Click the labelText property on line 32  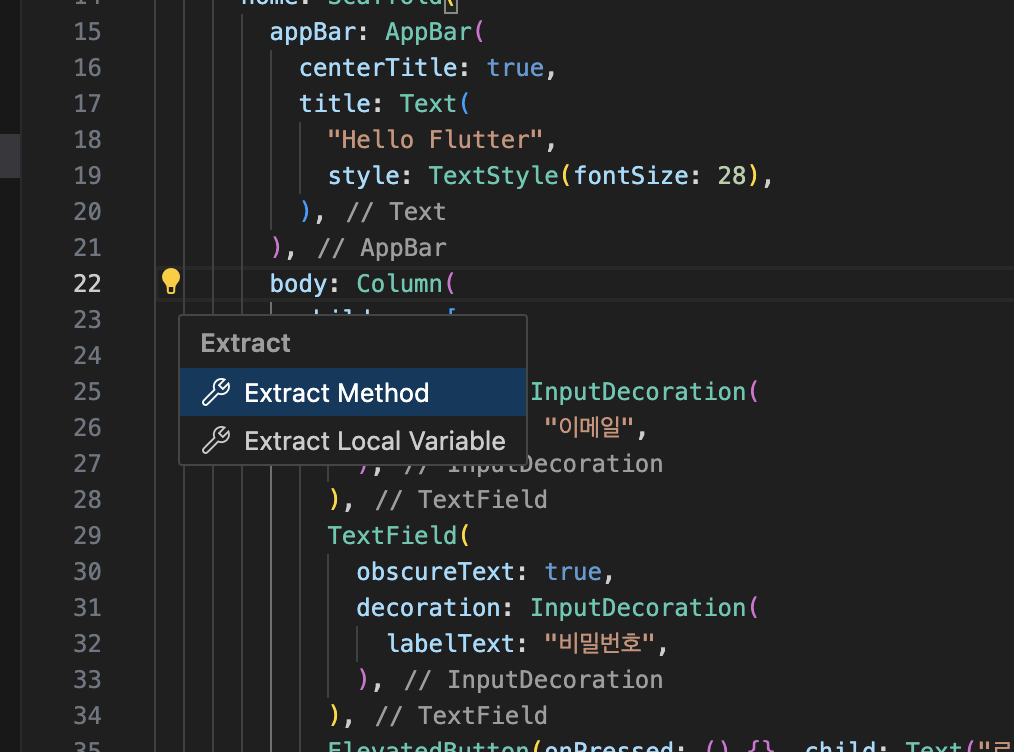[x=450, y=643]
